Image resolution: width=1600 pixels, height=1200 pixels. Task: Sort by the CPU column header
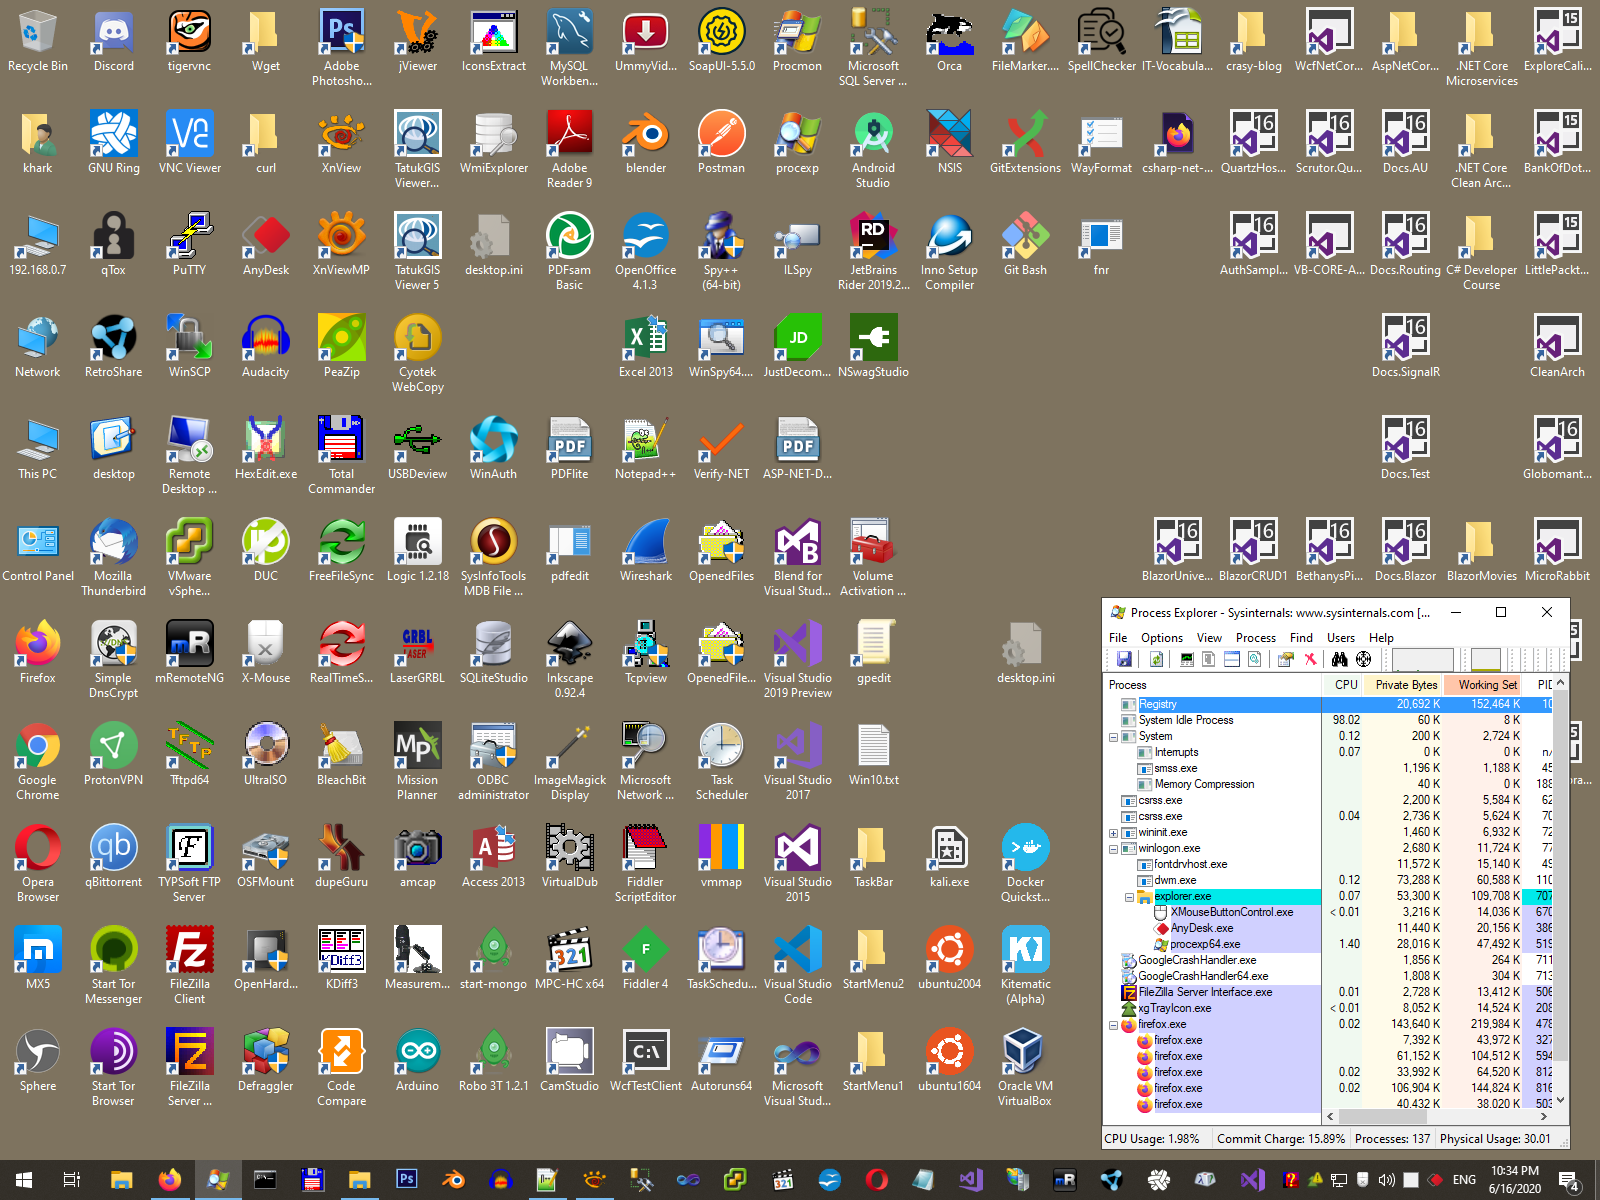(1344, 685)
